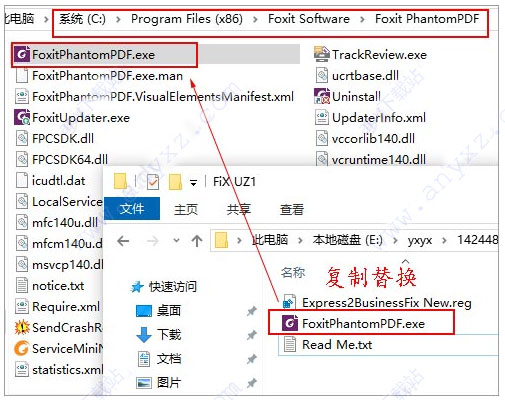Click the Uninstall program icon
The image size is (505, 400).
322,97
